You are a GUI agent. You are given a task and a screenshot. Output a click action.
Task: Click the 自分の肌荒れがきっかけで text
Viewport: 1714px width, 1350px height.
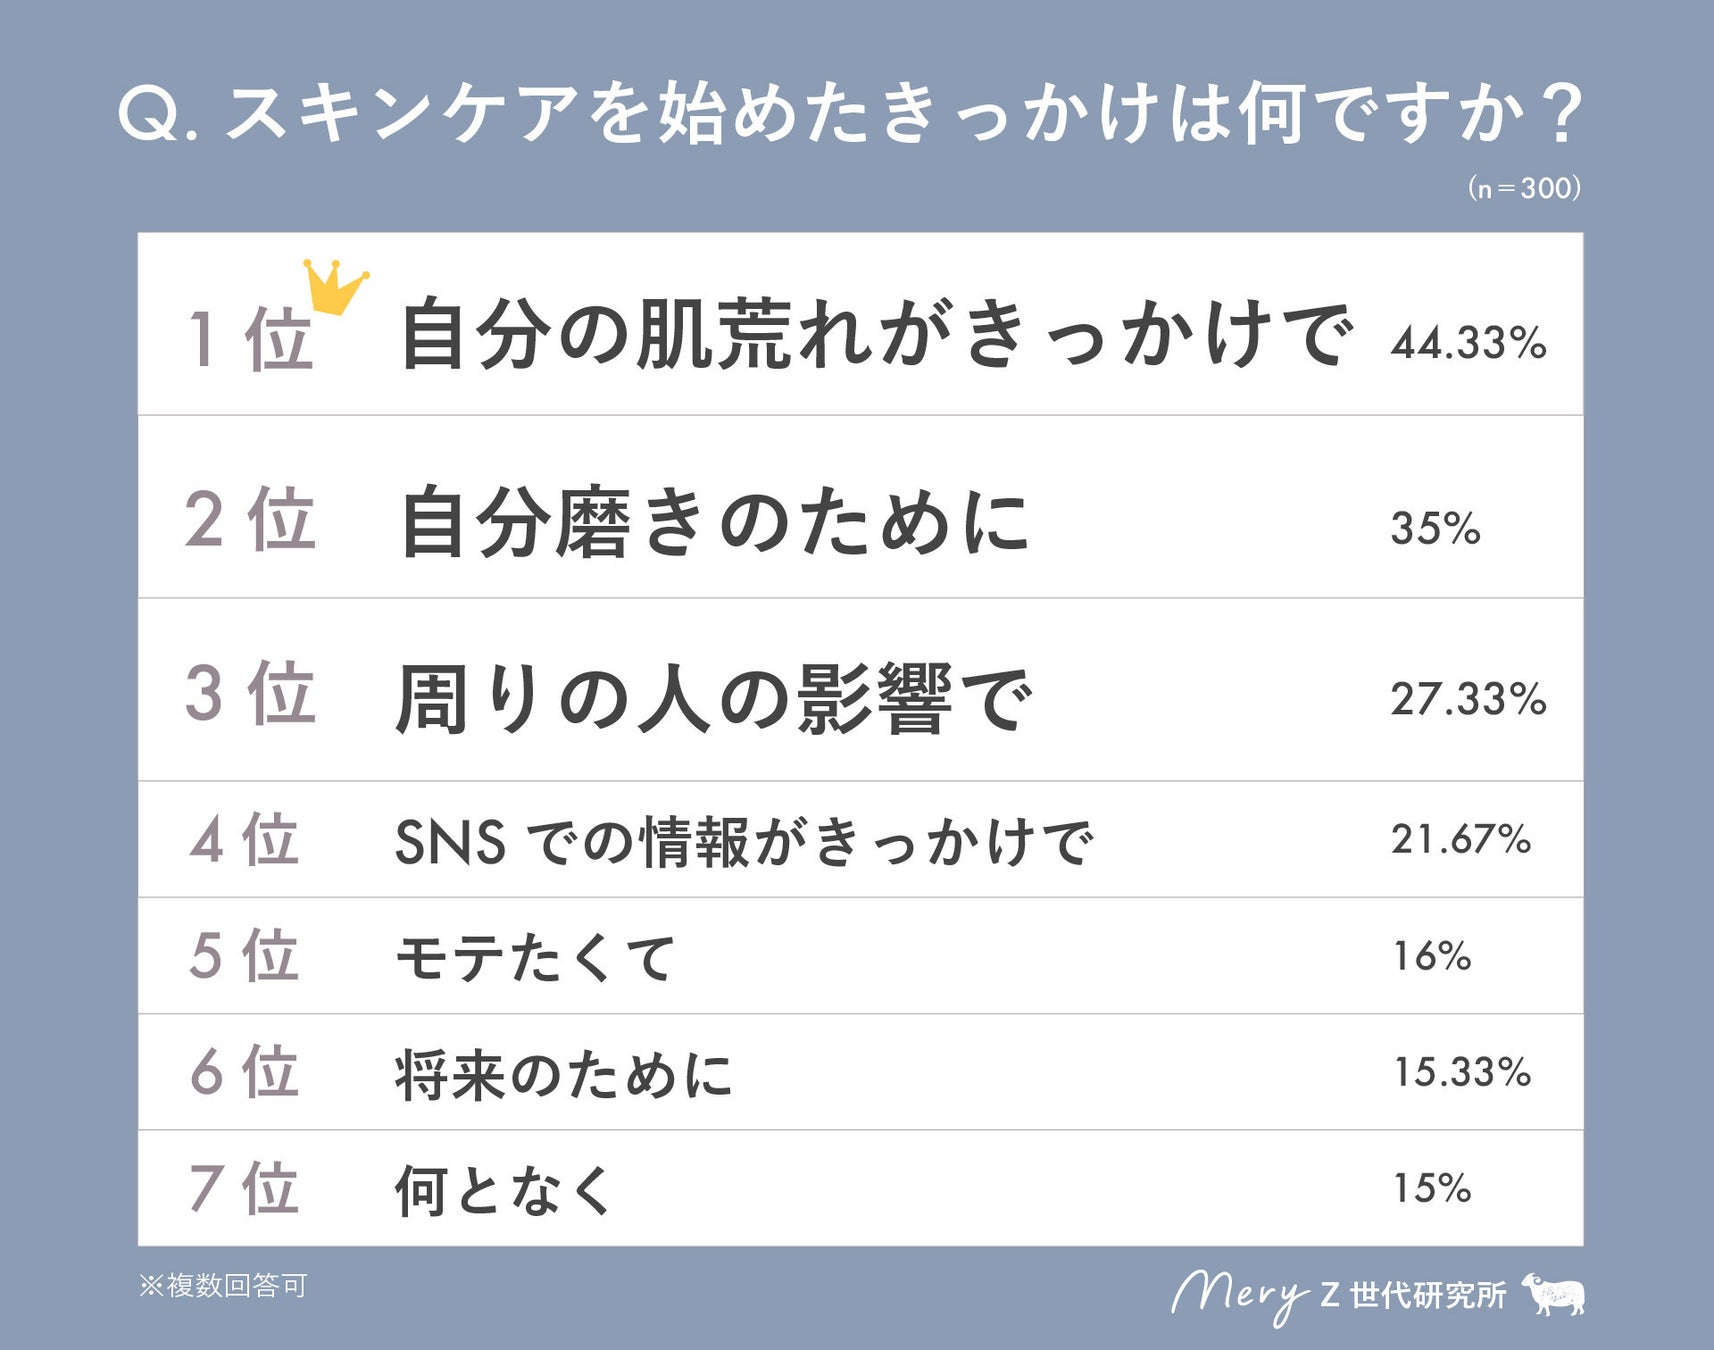coord(874,333)
